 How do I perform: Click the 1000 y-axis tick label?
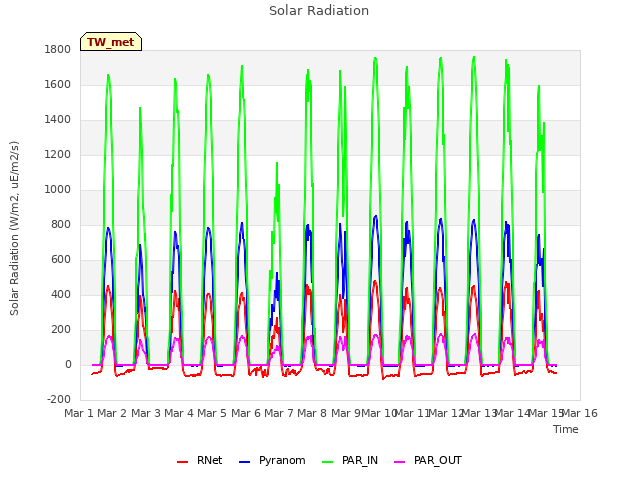58,189
